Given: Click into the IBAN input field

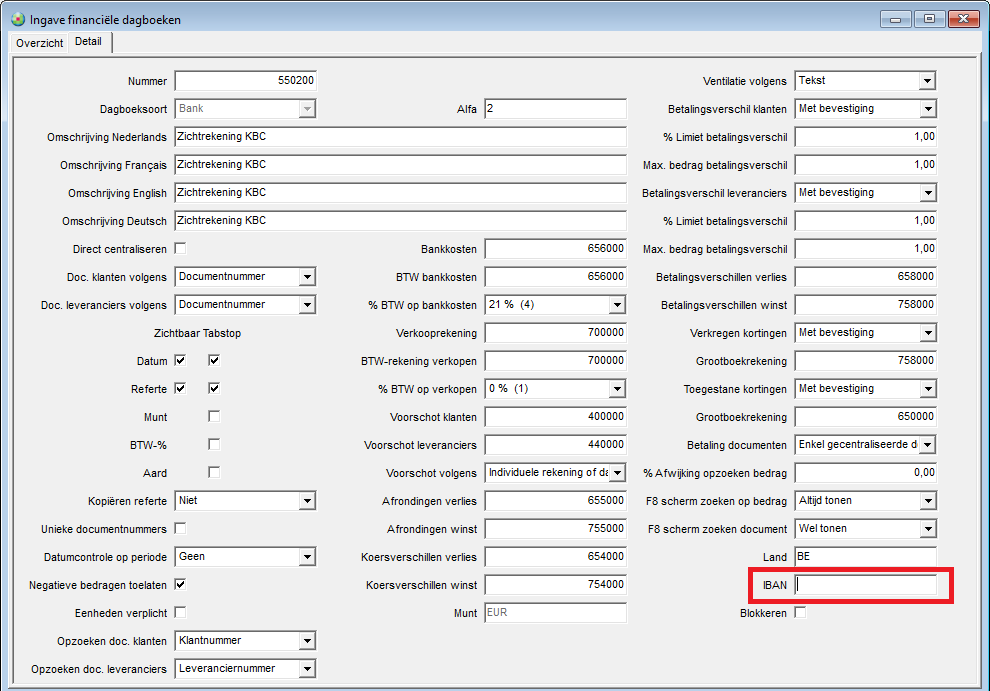Looking at the screenshot, I should (x=865, y=585).
